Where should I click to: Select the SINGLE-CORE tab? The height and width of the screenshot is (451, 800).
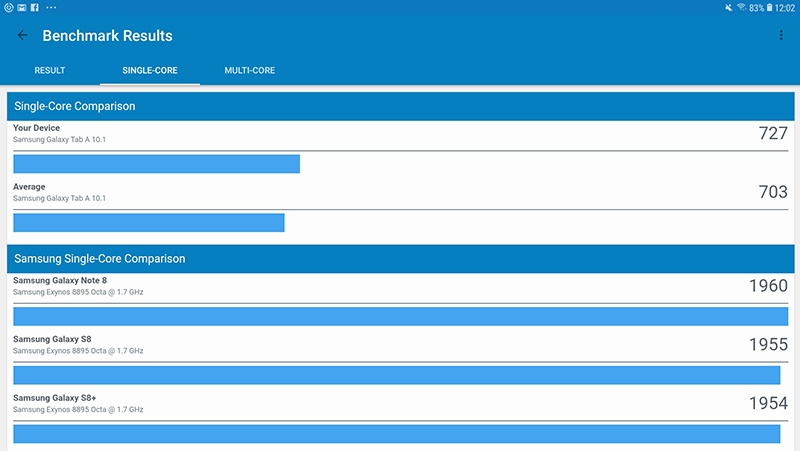(x=149, y=70)
